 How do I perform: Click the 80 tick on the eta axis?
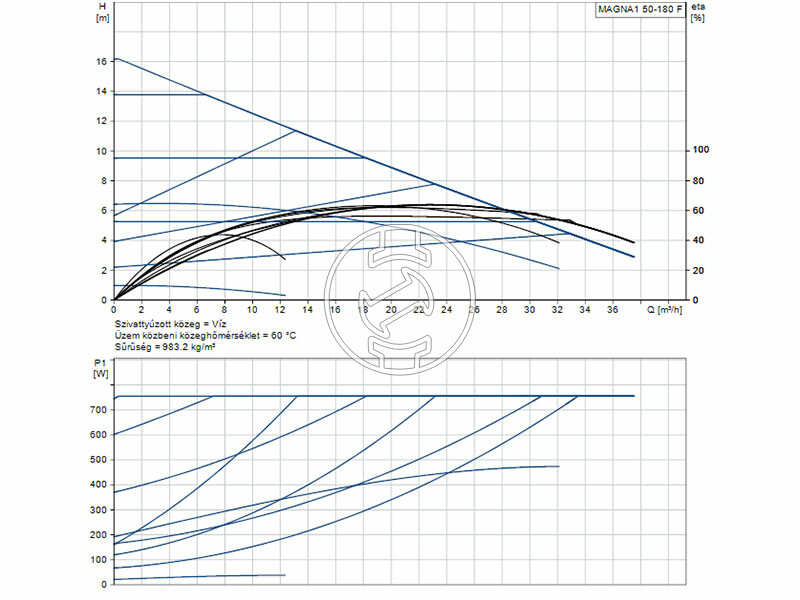[x=699, y=180]
